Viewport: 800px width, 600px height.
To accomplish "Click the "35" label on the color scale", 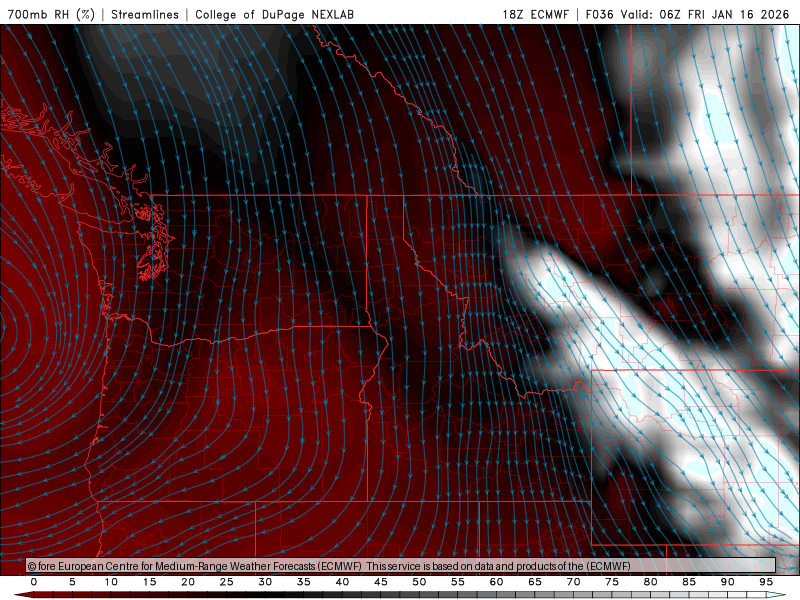I will click(x=304, y=582).
